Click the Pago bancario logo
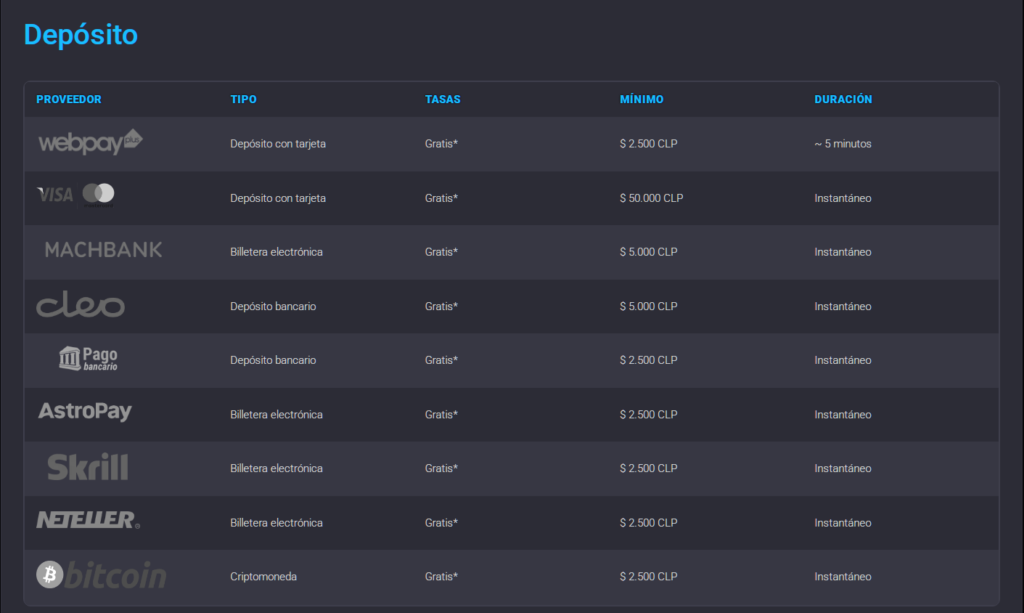Viewport: 1024px width, 613px height. (x=88, y=358)
